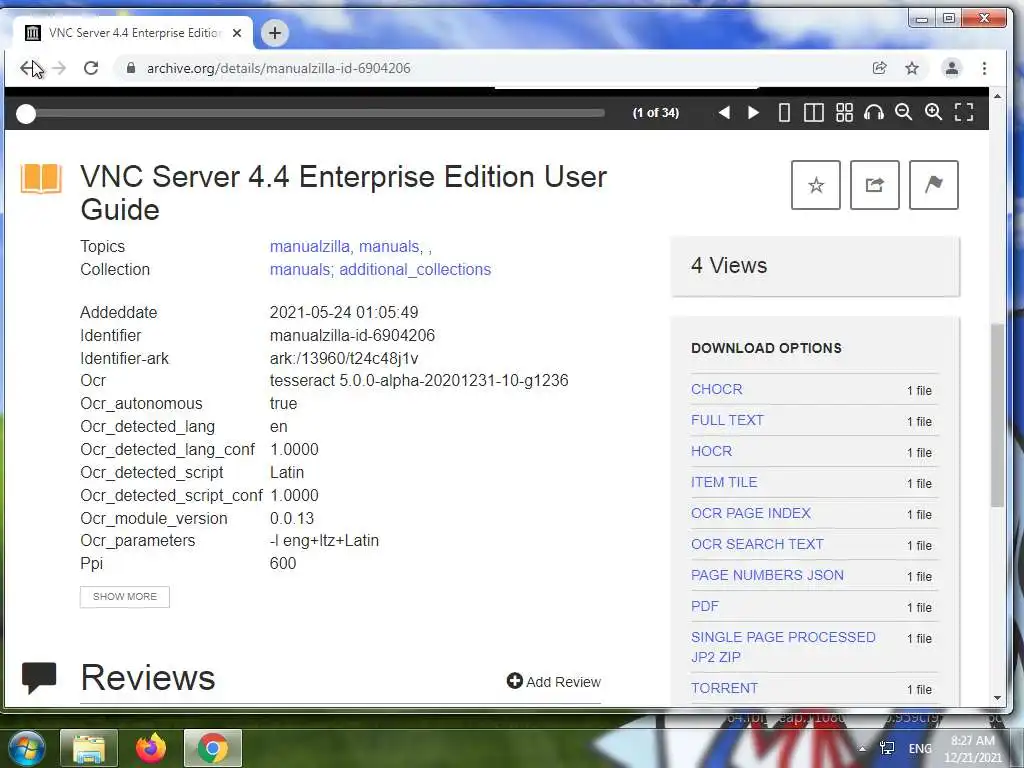1024x768 pixels.
Task: Click the page vertical scrollbar thumb
Action: click(997, 415)
